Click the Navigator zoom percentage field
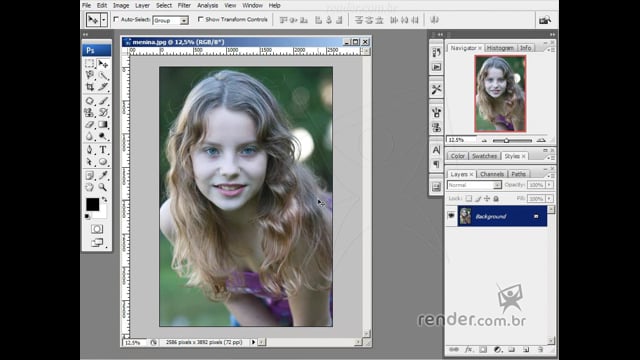This screenshot has width=640, height=360. click(x=461, y=140)
